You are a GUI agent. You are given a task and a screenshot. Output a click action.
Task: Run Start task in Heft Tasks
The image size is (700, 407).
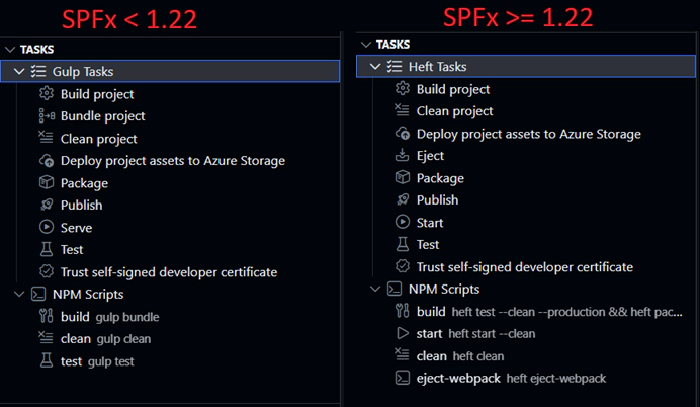click(430, 222)
